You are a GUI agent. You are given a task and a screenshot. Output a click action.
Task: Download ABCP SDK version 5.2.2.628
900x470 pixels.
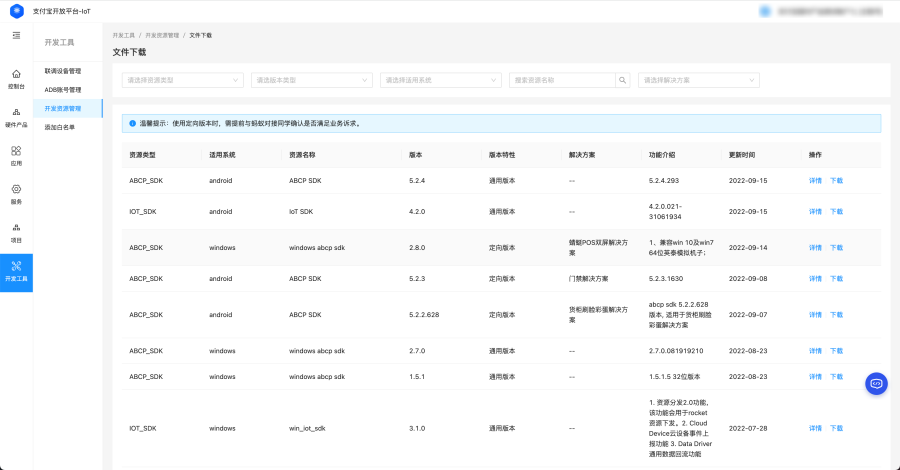pyautogui.click(x=836, y=315)
